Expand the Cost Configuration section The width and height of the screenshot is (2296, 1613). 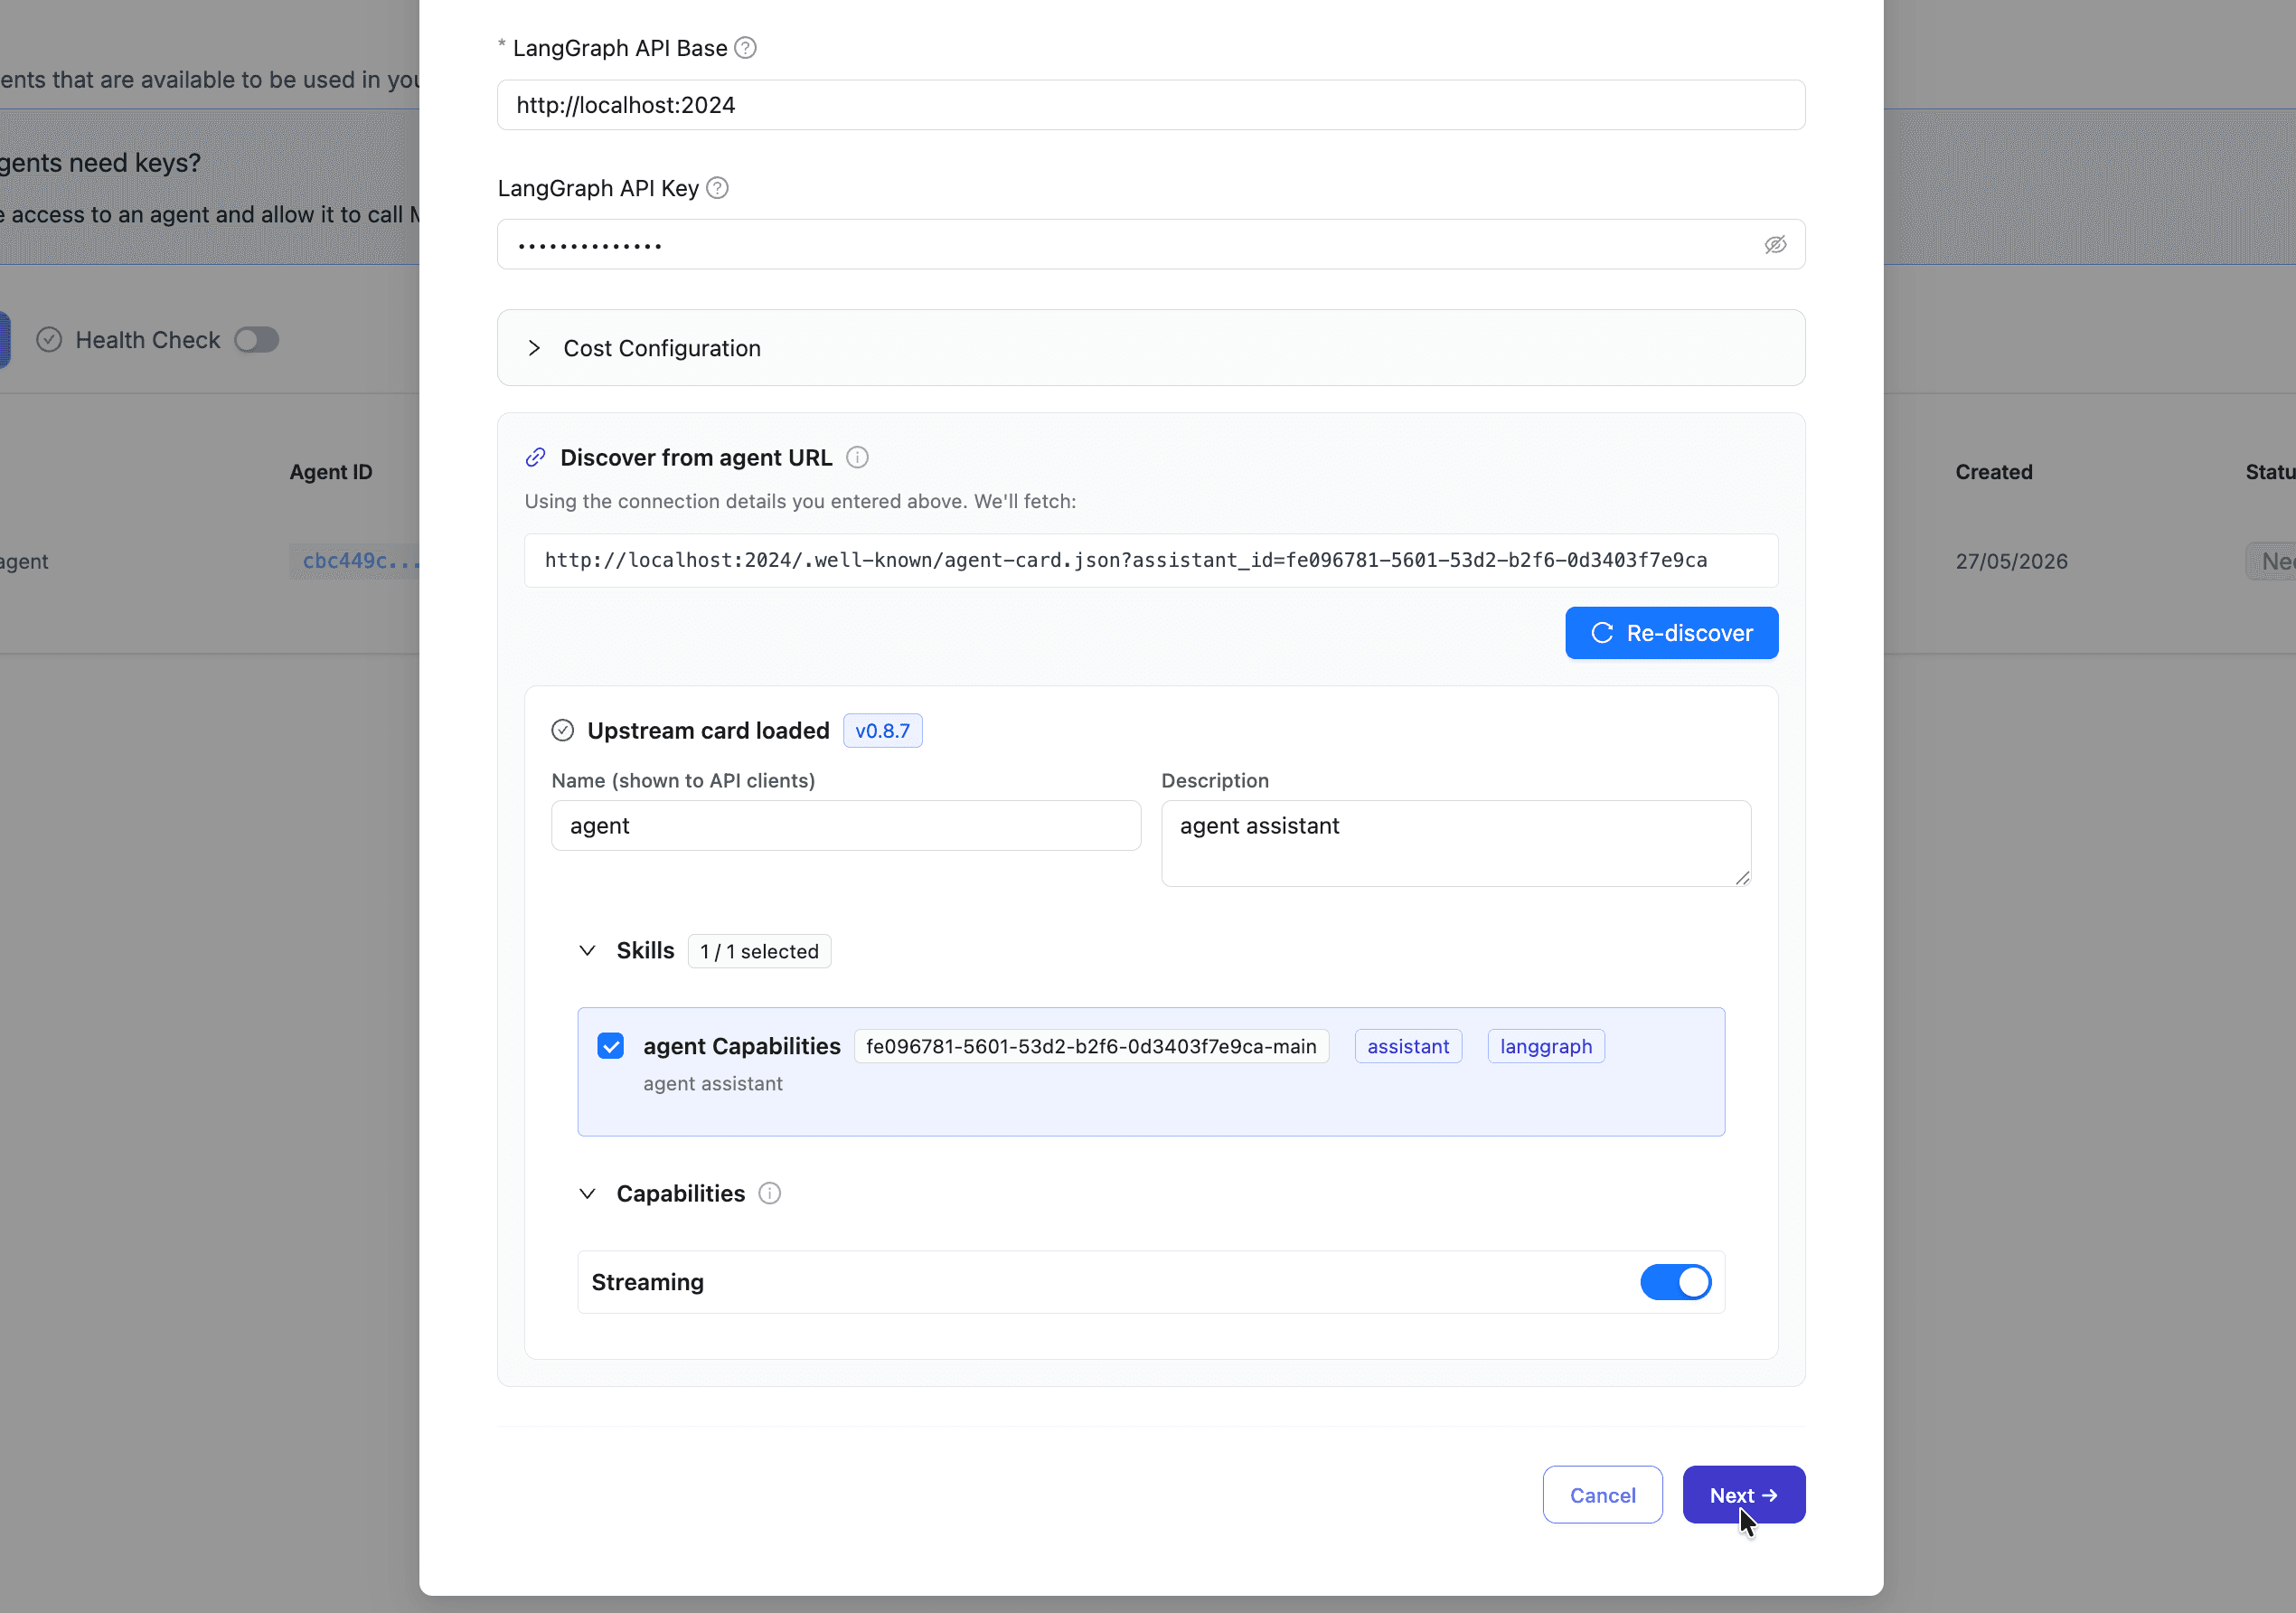coord(1151,348)
